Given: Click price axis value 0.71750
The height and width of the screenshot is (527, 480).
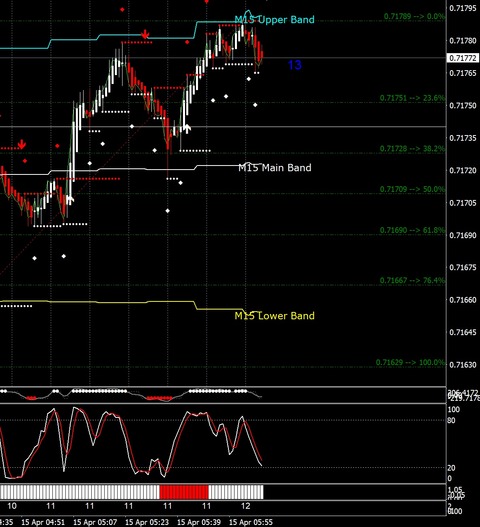Looking at the screenshot, I should click(463, 106).
